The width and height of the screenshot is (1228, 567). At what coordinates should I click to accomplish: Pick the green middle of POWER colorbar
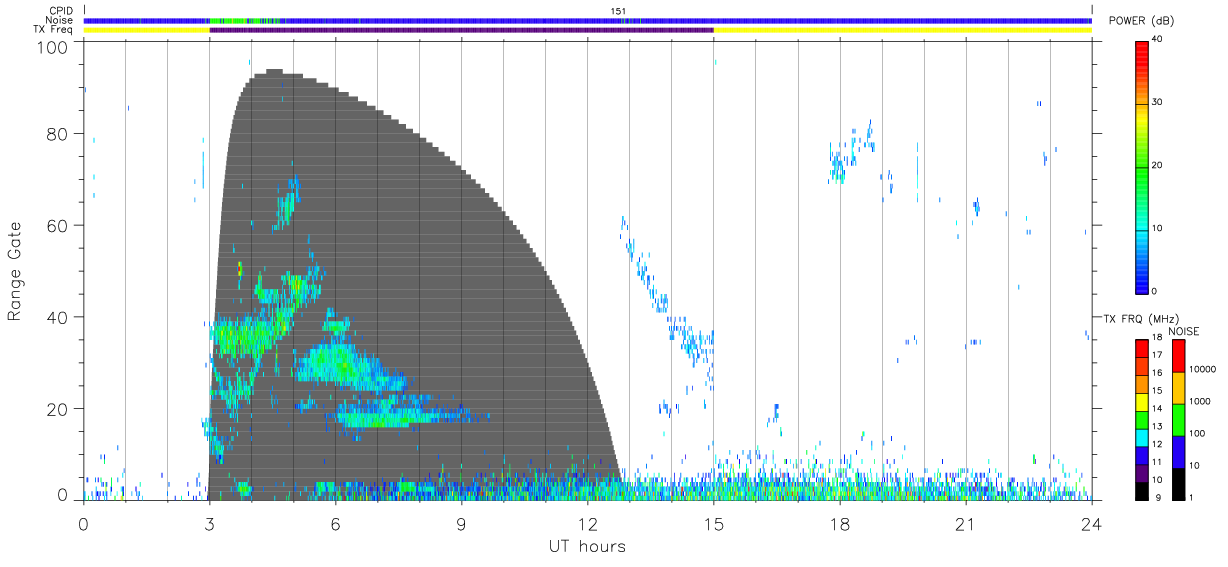1142,166
